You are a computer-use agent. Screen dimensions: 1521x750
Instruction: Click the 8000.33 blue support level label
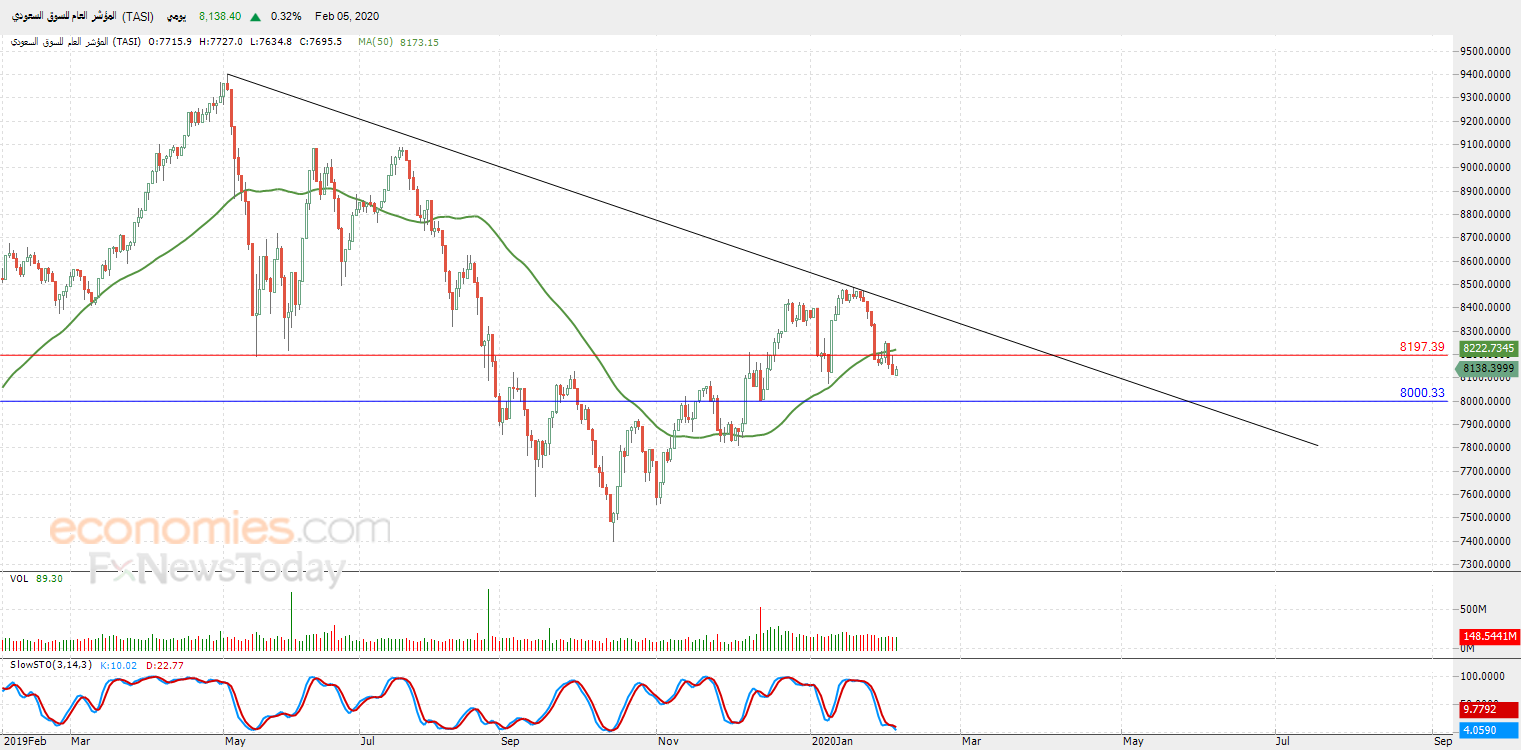tap(1422, 393)
